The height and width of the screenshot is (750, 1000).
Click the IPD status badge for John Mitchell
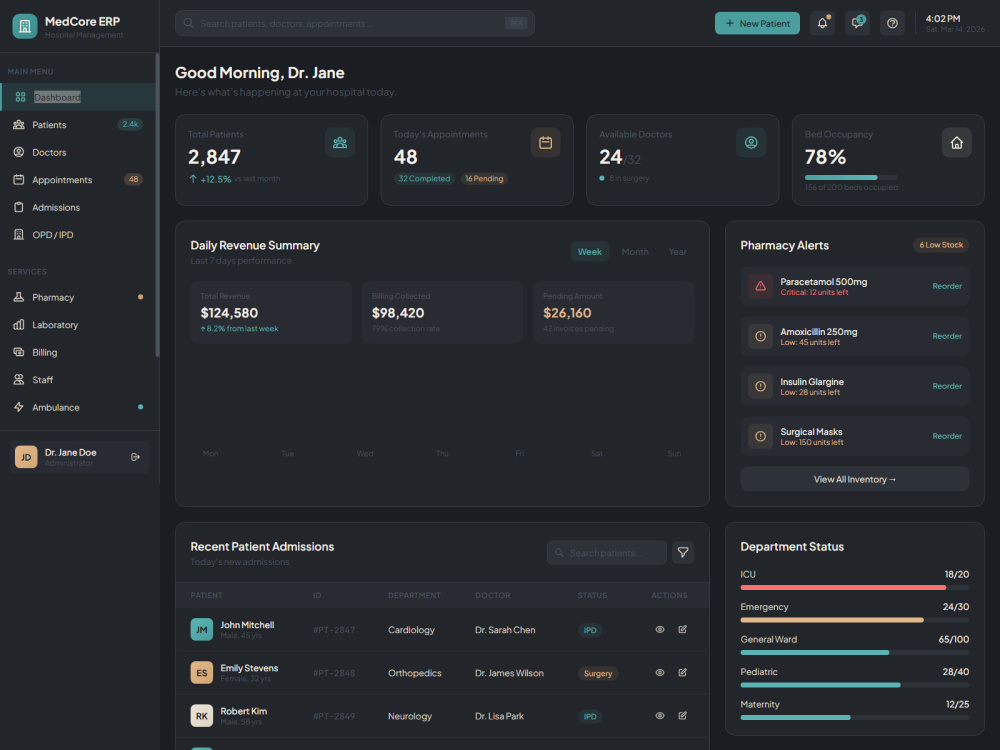coord(590,630)
